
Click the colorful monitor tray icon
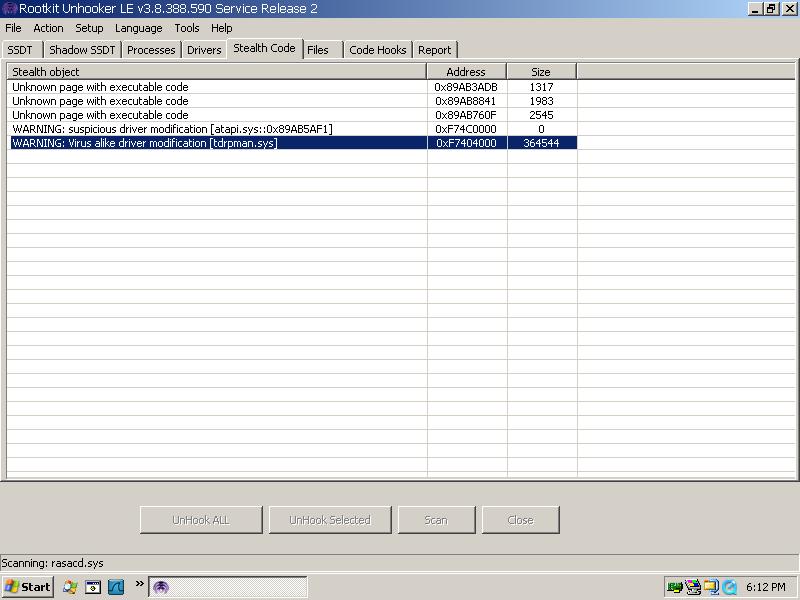[x=693, y=587]
